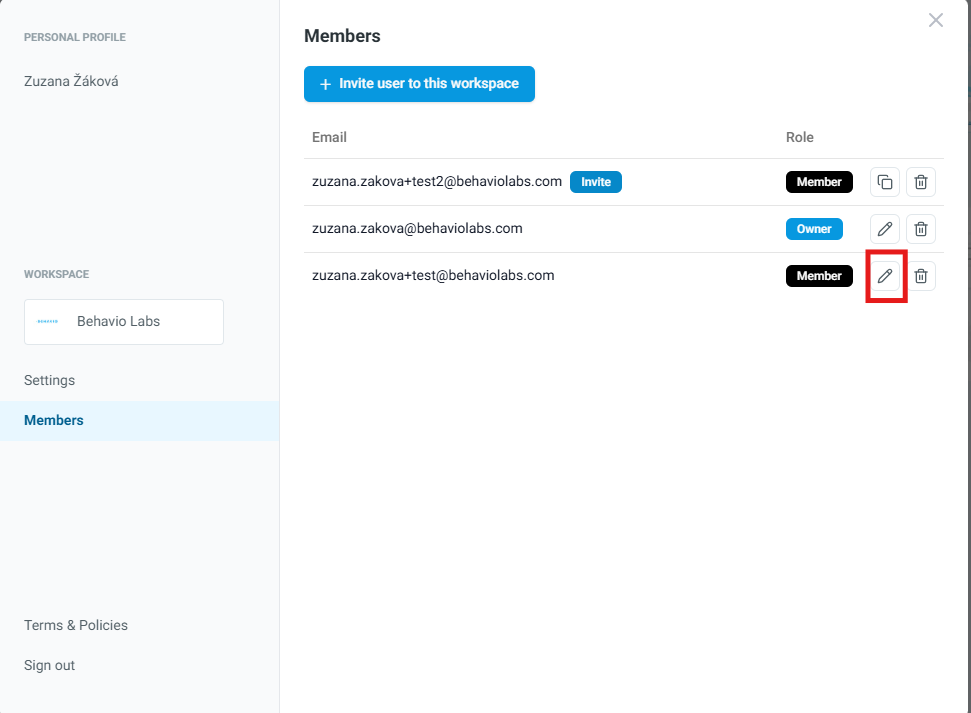Delete the zuzana.zakova+test2 invitation
This screenshot has width=971, height=713.
tap(921, 182)
